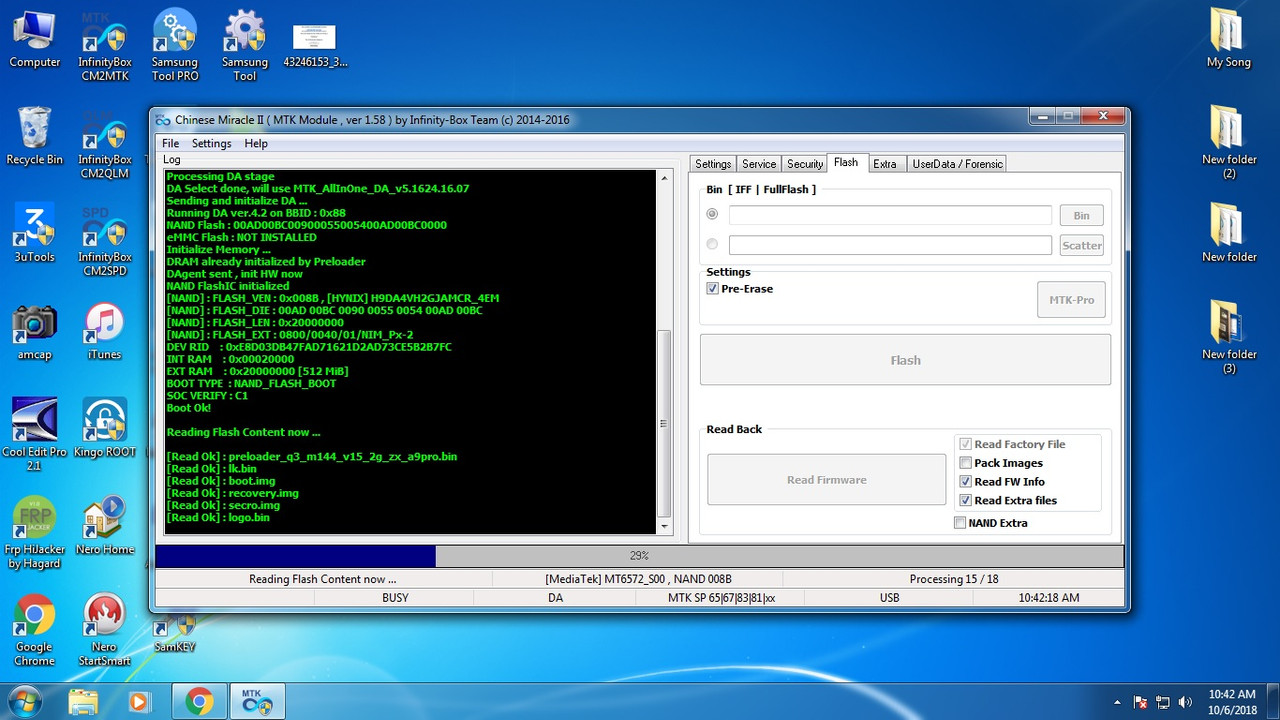Toggle the Pre-Erase checkbox
Image resolution: width=1280 pixels, height=720 pixels.
713,289
